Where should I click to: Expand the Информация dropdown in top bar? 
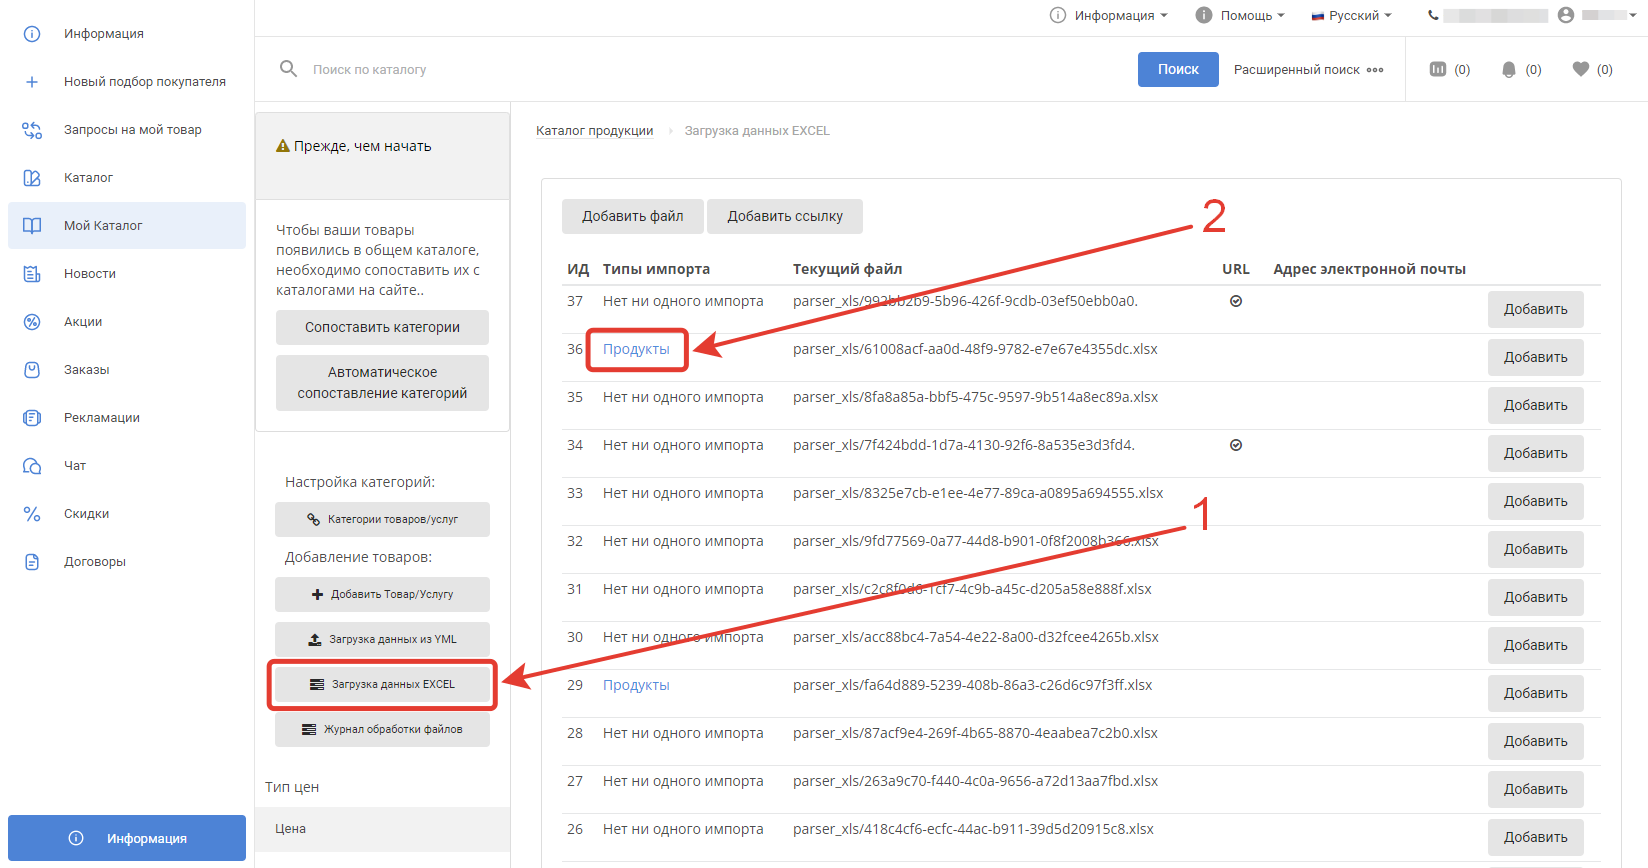pos(1110,15)
